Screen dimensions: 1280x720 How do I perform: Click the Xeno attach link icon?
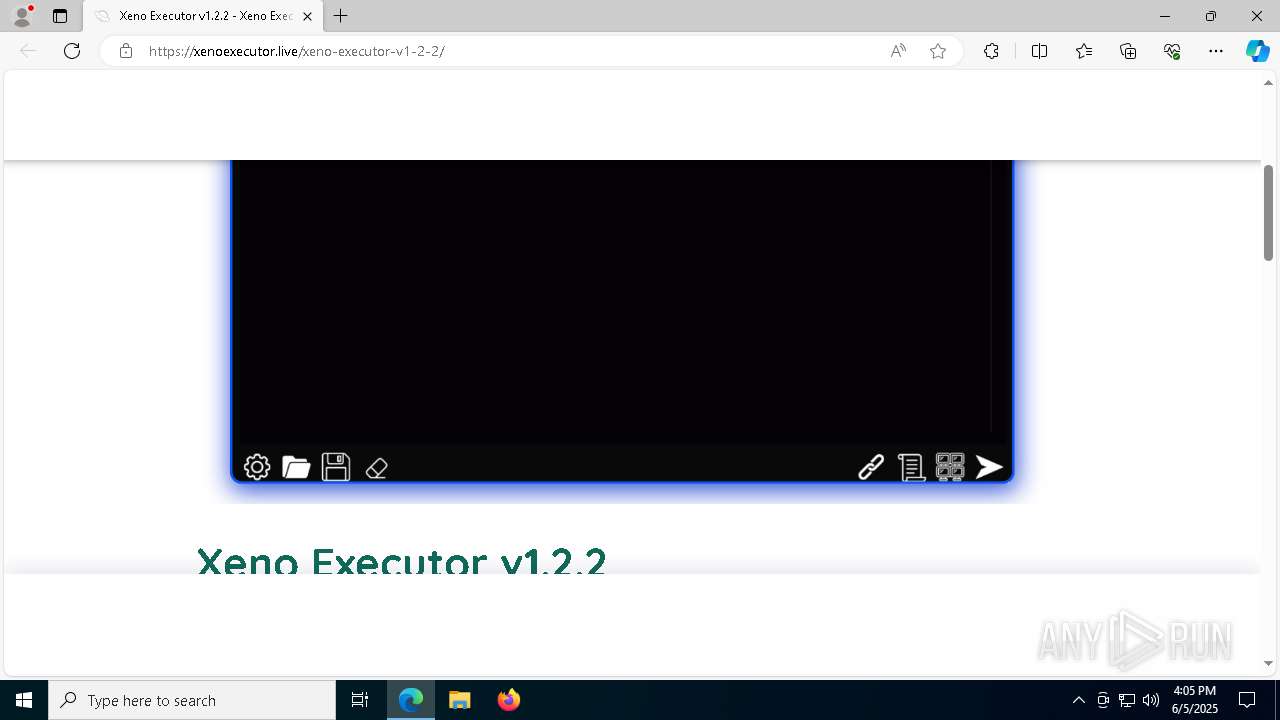pos(871,467)
